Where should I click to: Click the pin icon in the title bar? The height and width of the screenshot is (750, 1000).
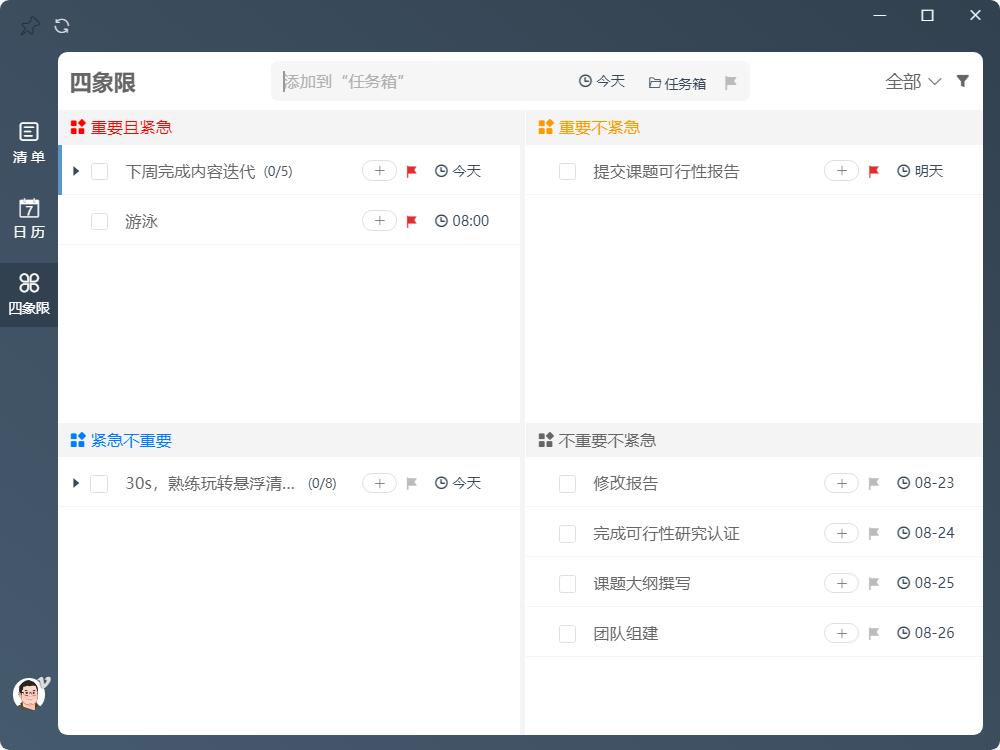29,26
